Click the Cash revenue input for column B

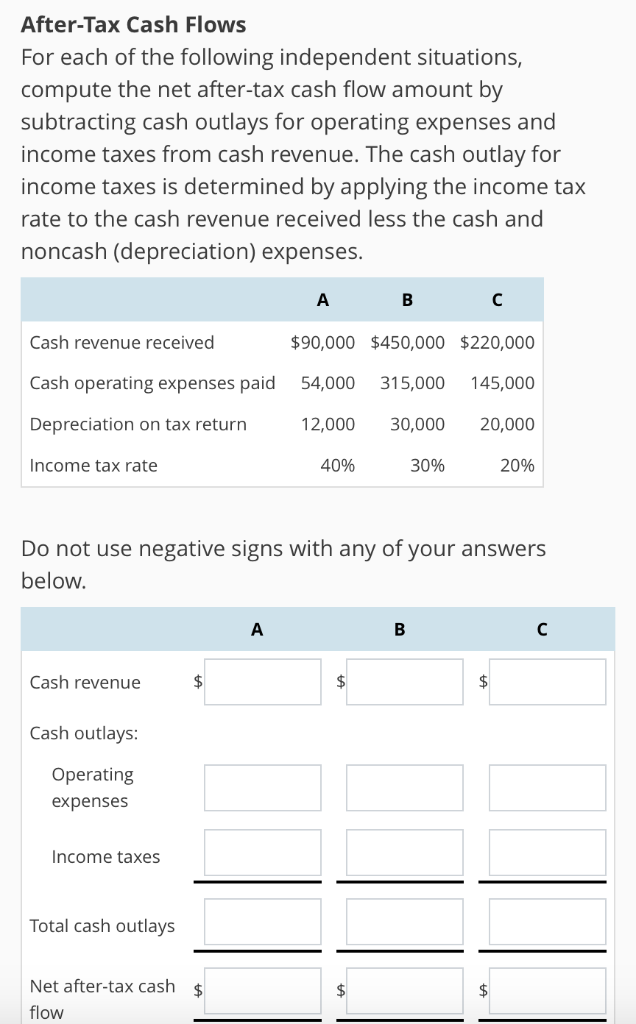point(404,681)
